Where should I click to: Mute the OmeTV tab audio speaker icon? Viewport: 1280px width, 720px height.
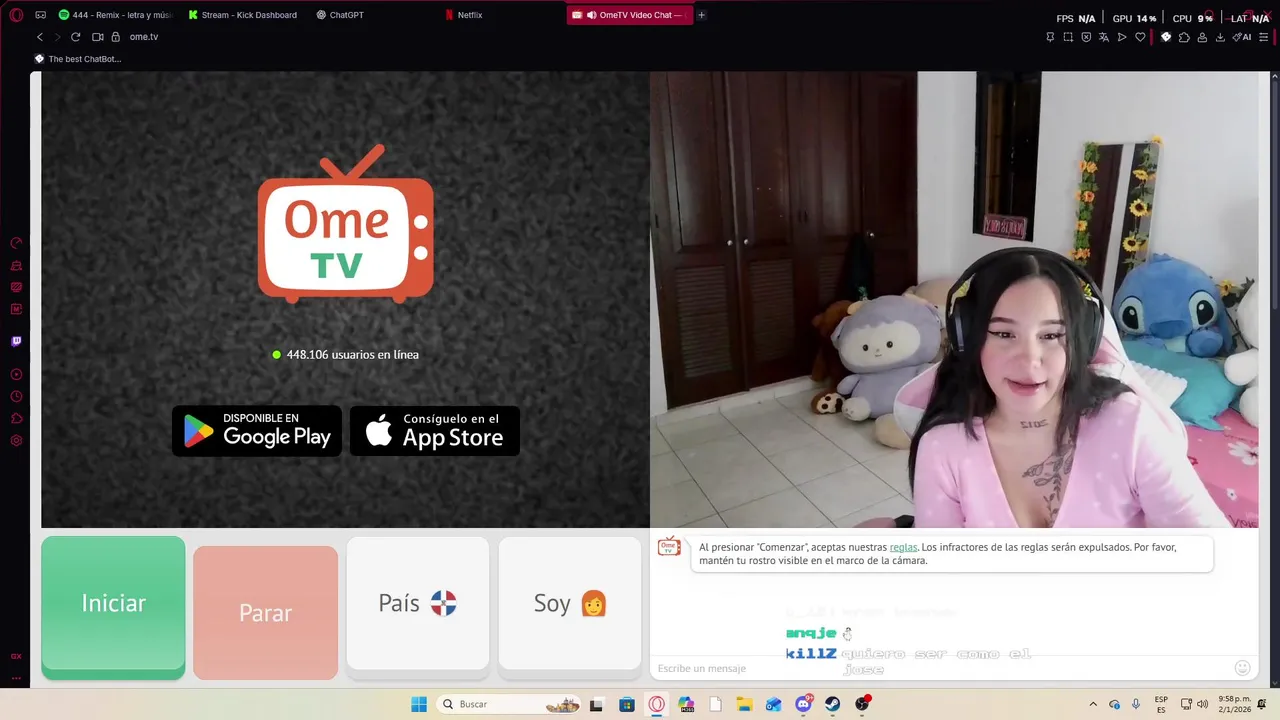click(592, 15)
